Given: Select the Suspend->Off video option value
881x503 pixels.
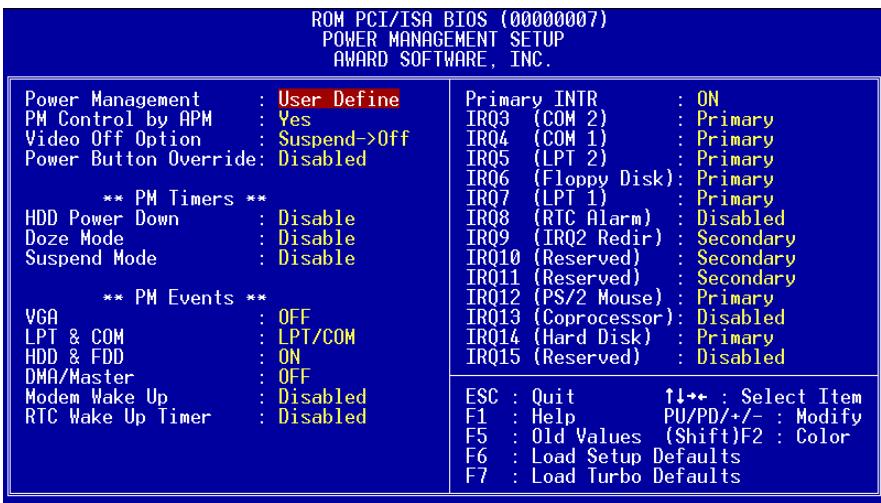Looking at the screenshot, I should [x=344, y=139].
